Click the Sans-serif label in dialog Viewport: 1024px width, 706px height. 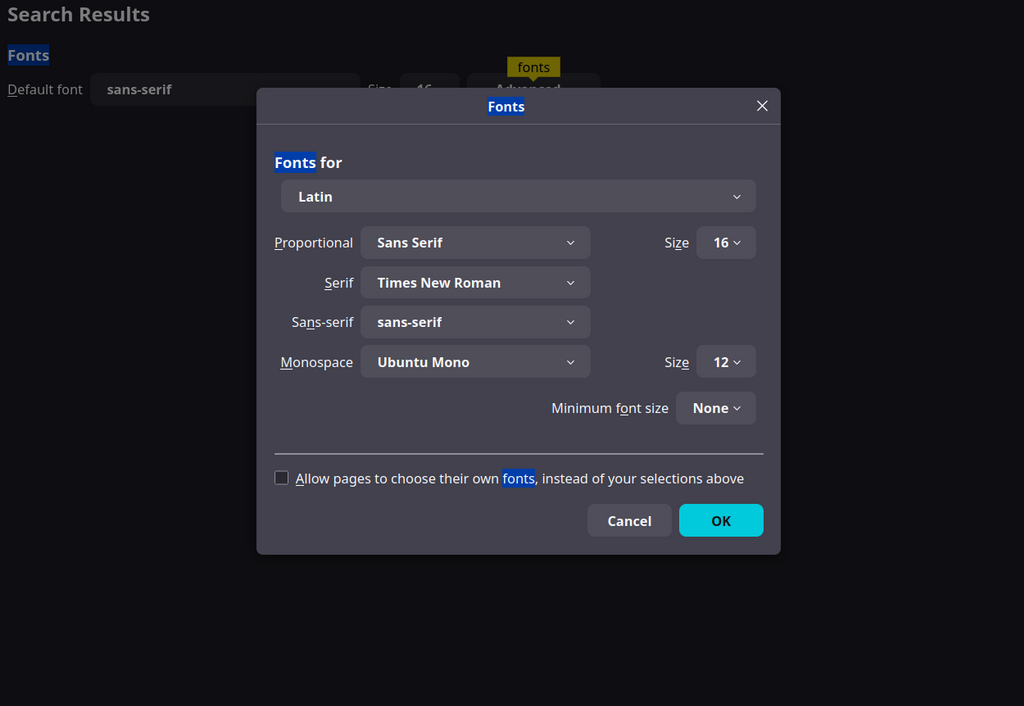(x=323, y=323)
